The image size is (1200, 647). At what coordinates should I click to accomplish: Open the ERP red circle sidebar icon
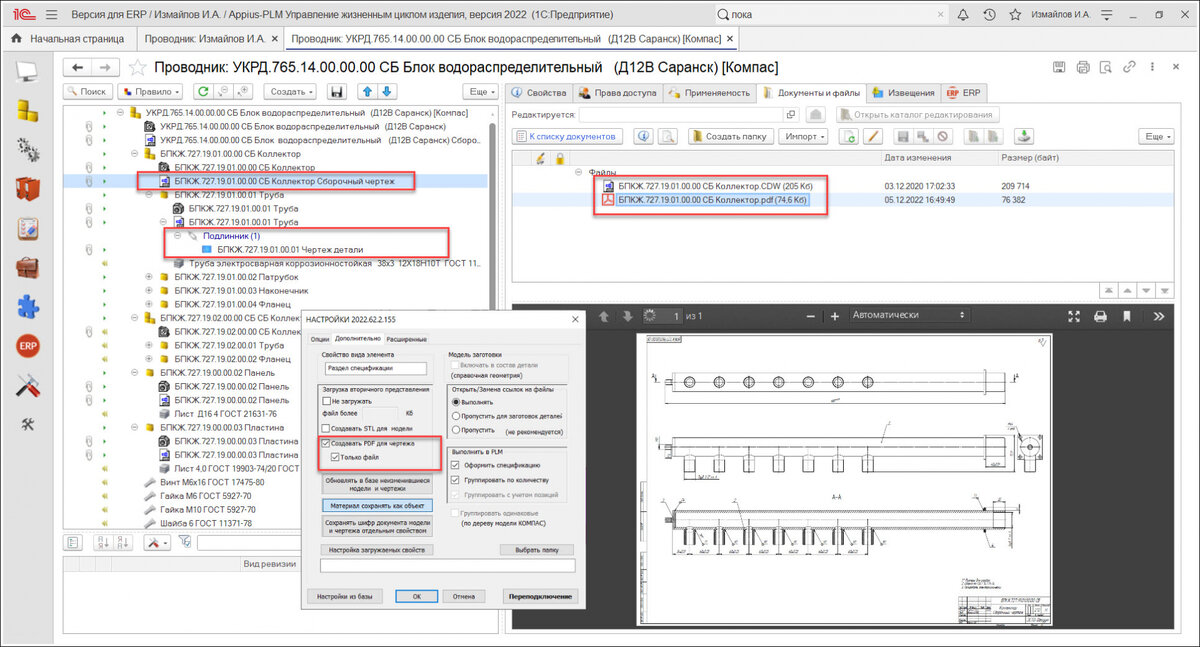[28, 345]
